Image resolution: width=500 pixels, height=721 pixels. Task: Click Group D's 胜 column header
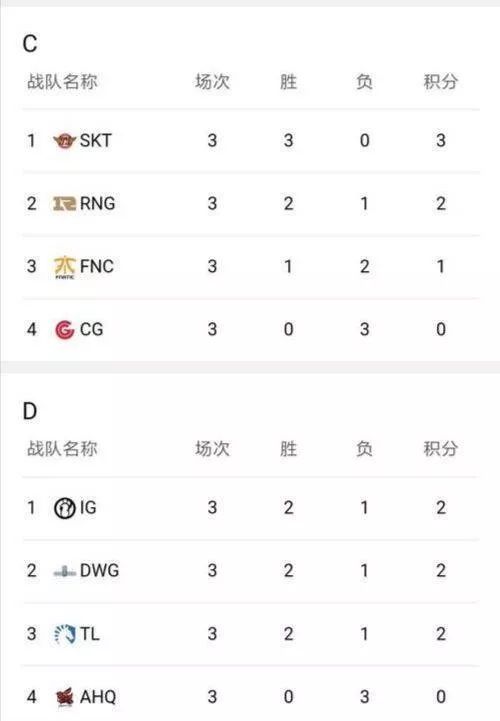point(288,449)
